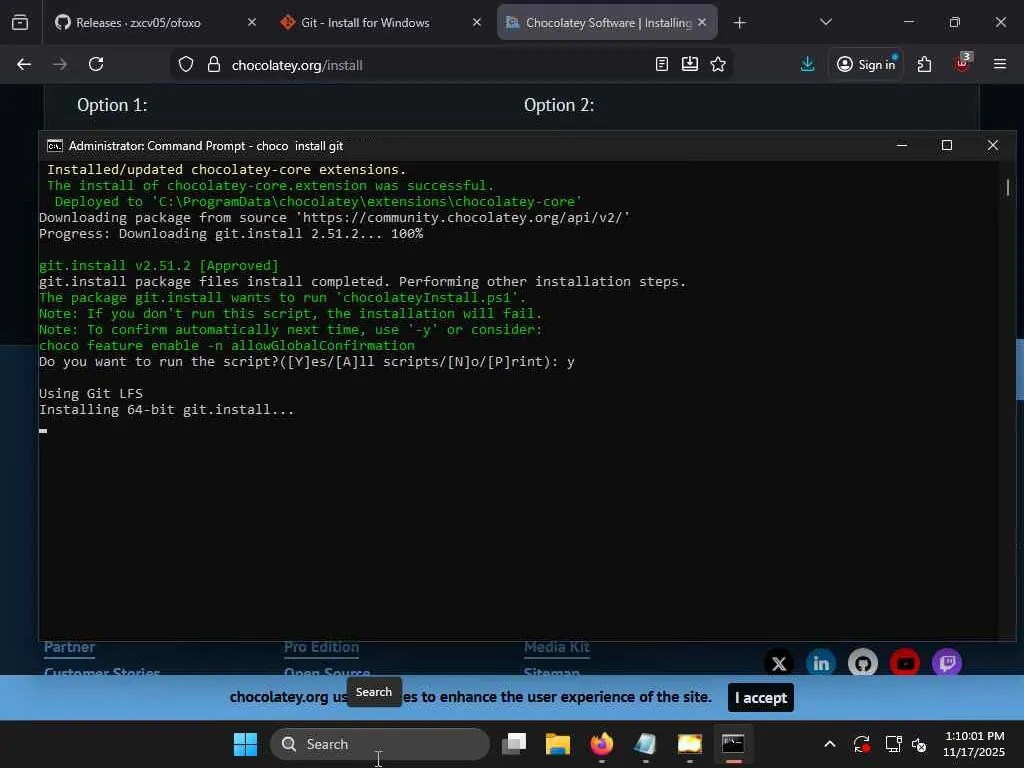1024x768 pixels.
Task: Open the Windows Start menu
Action: (246, 744)
